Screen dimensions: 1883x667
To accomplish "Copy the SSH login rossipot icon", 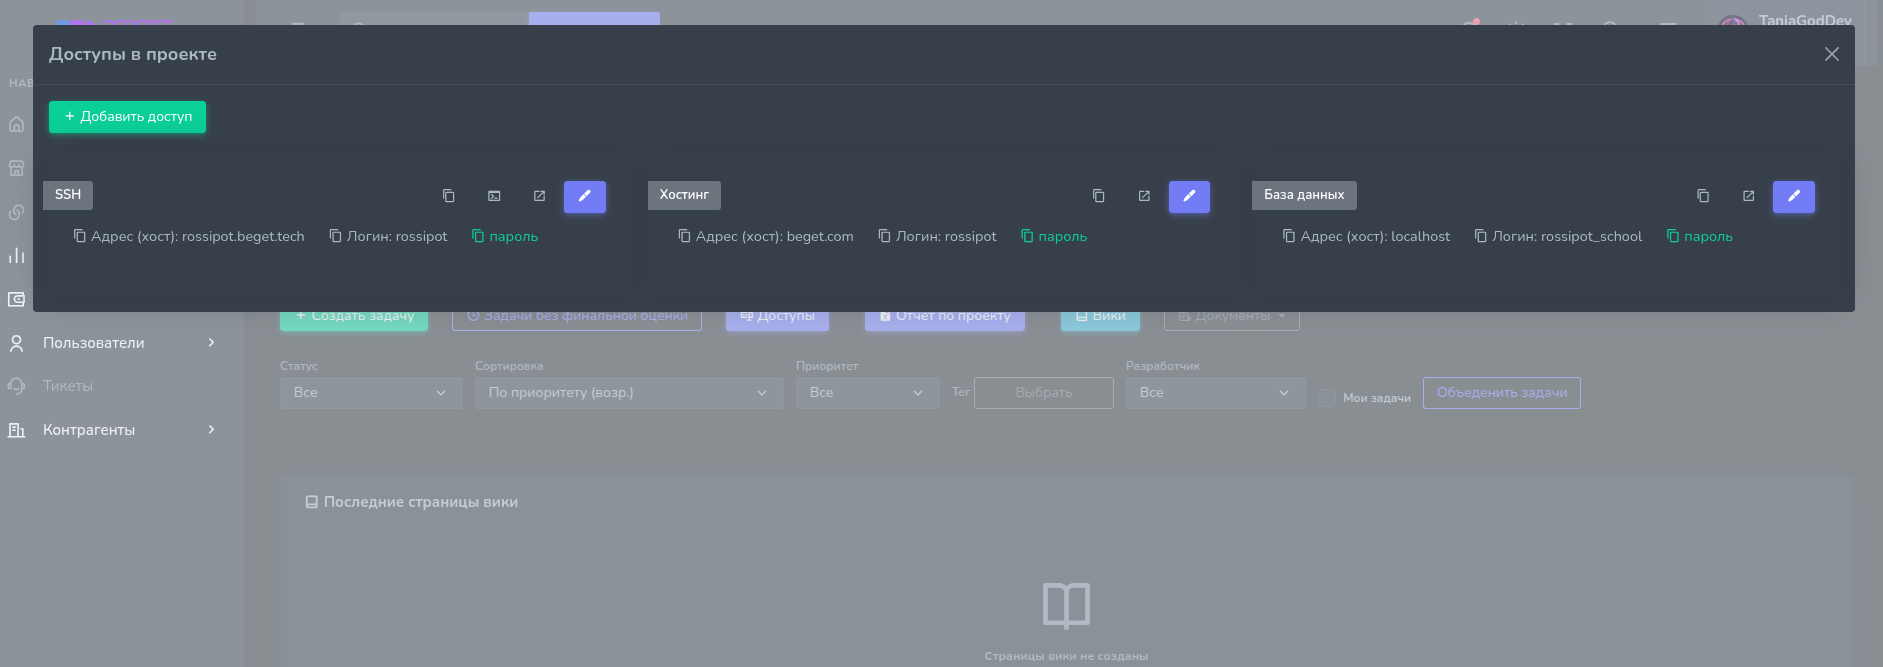I will [x=335, y=236].
